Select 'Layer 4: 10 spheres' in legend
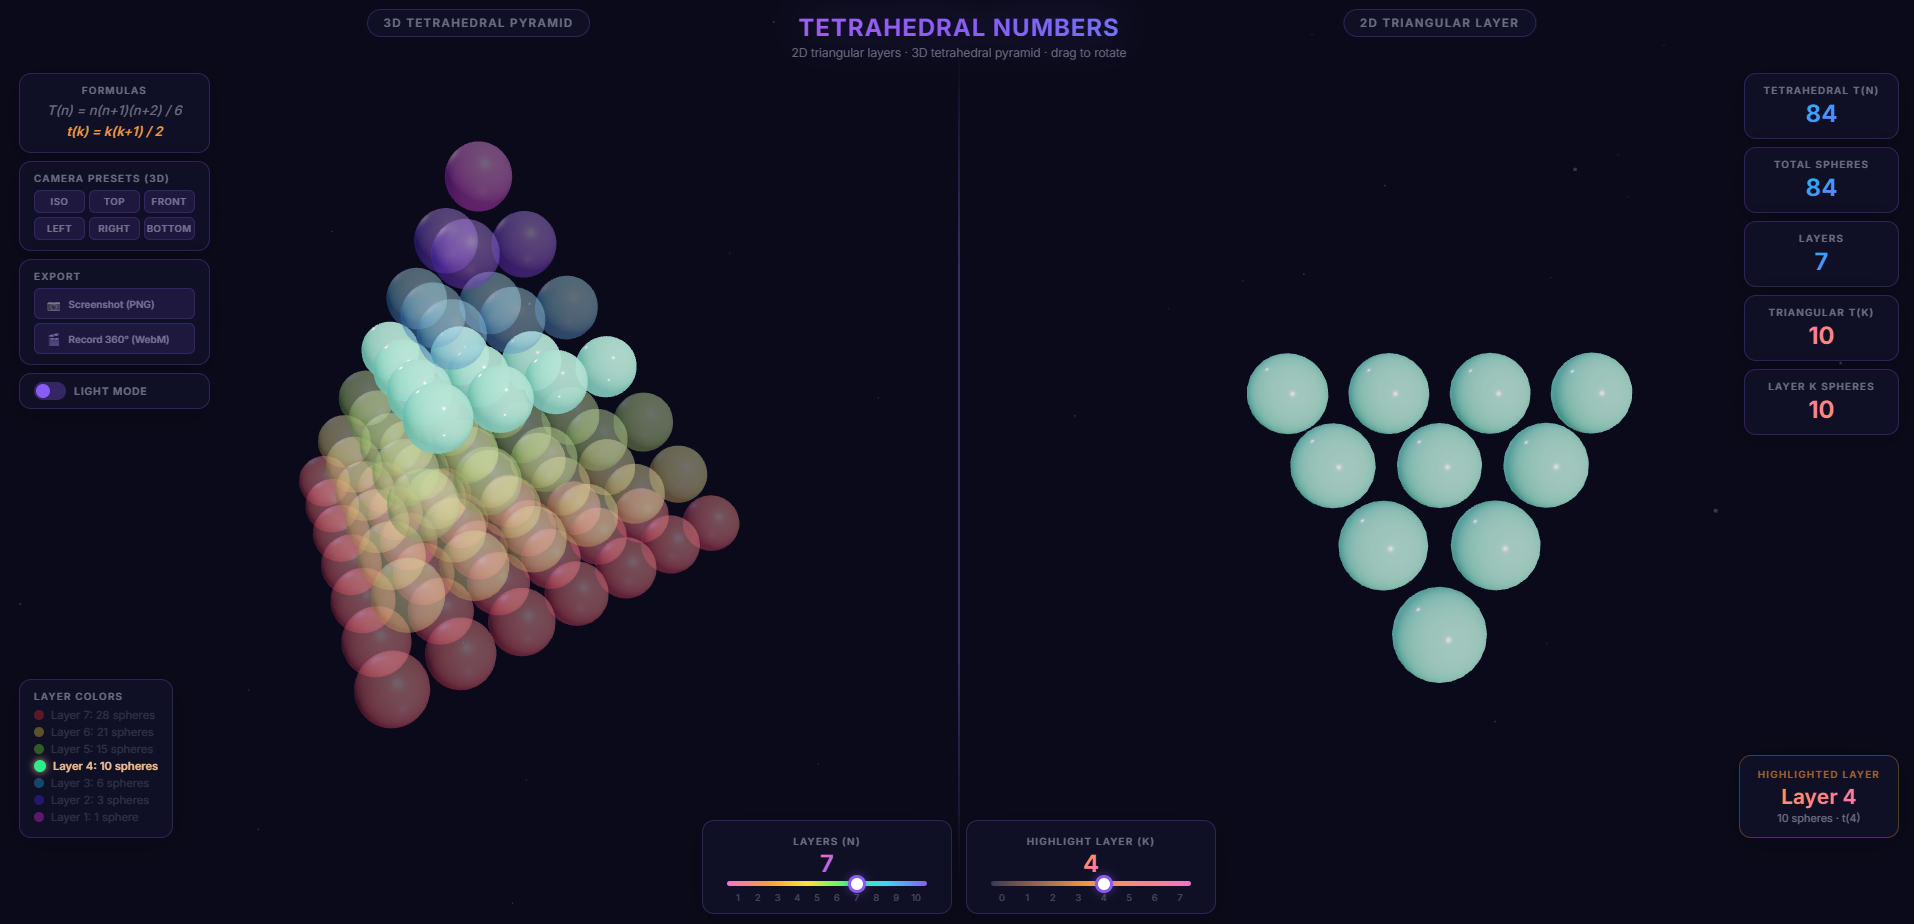Image resolution: width=1914 pixels, height=924 pixels. click(x=97, y=766)
